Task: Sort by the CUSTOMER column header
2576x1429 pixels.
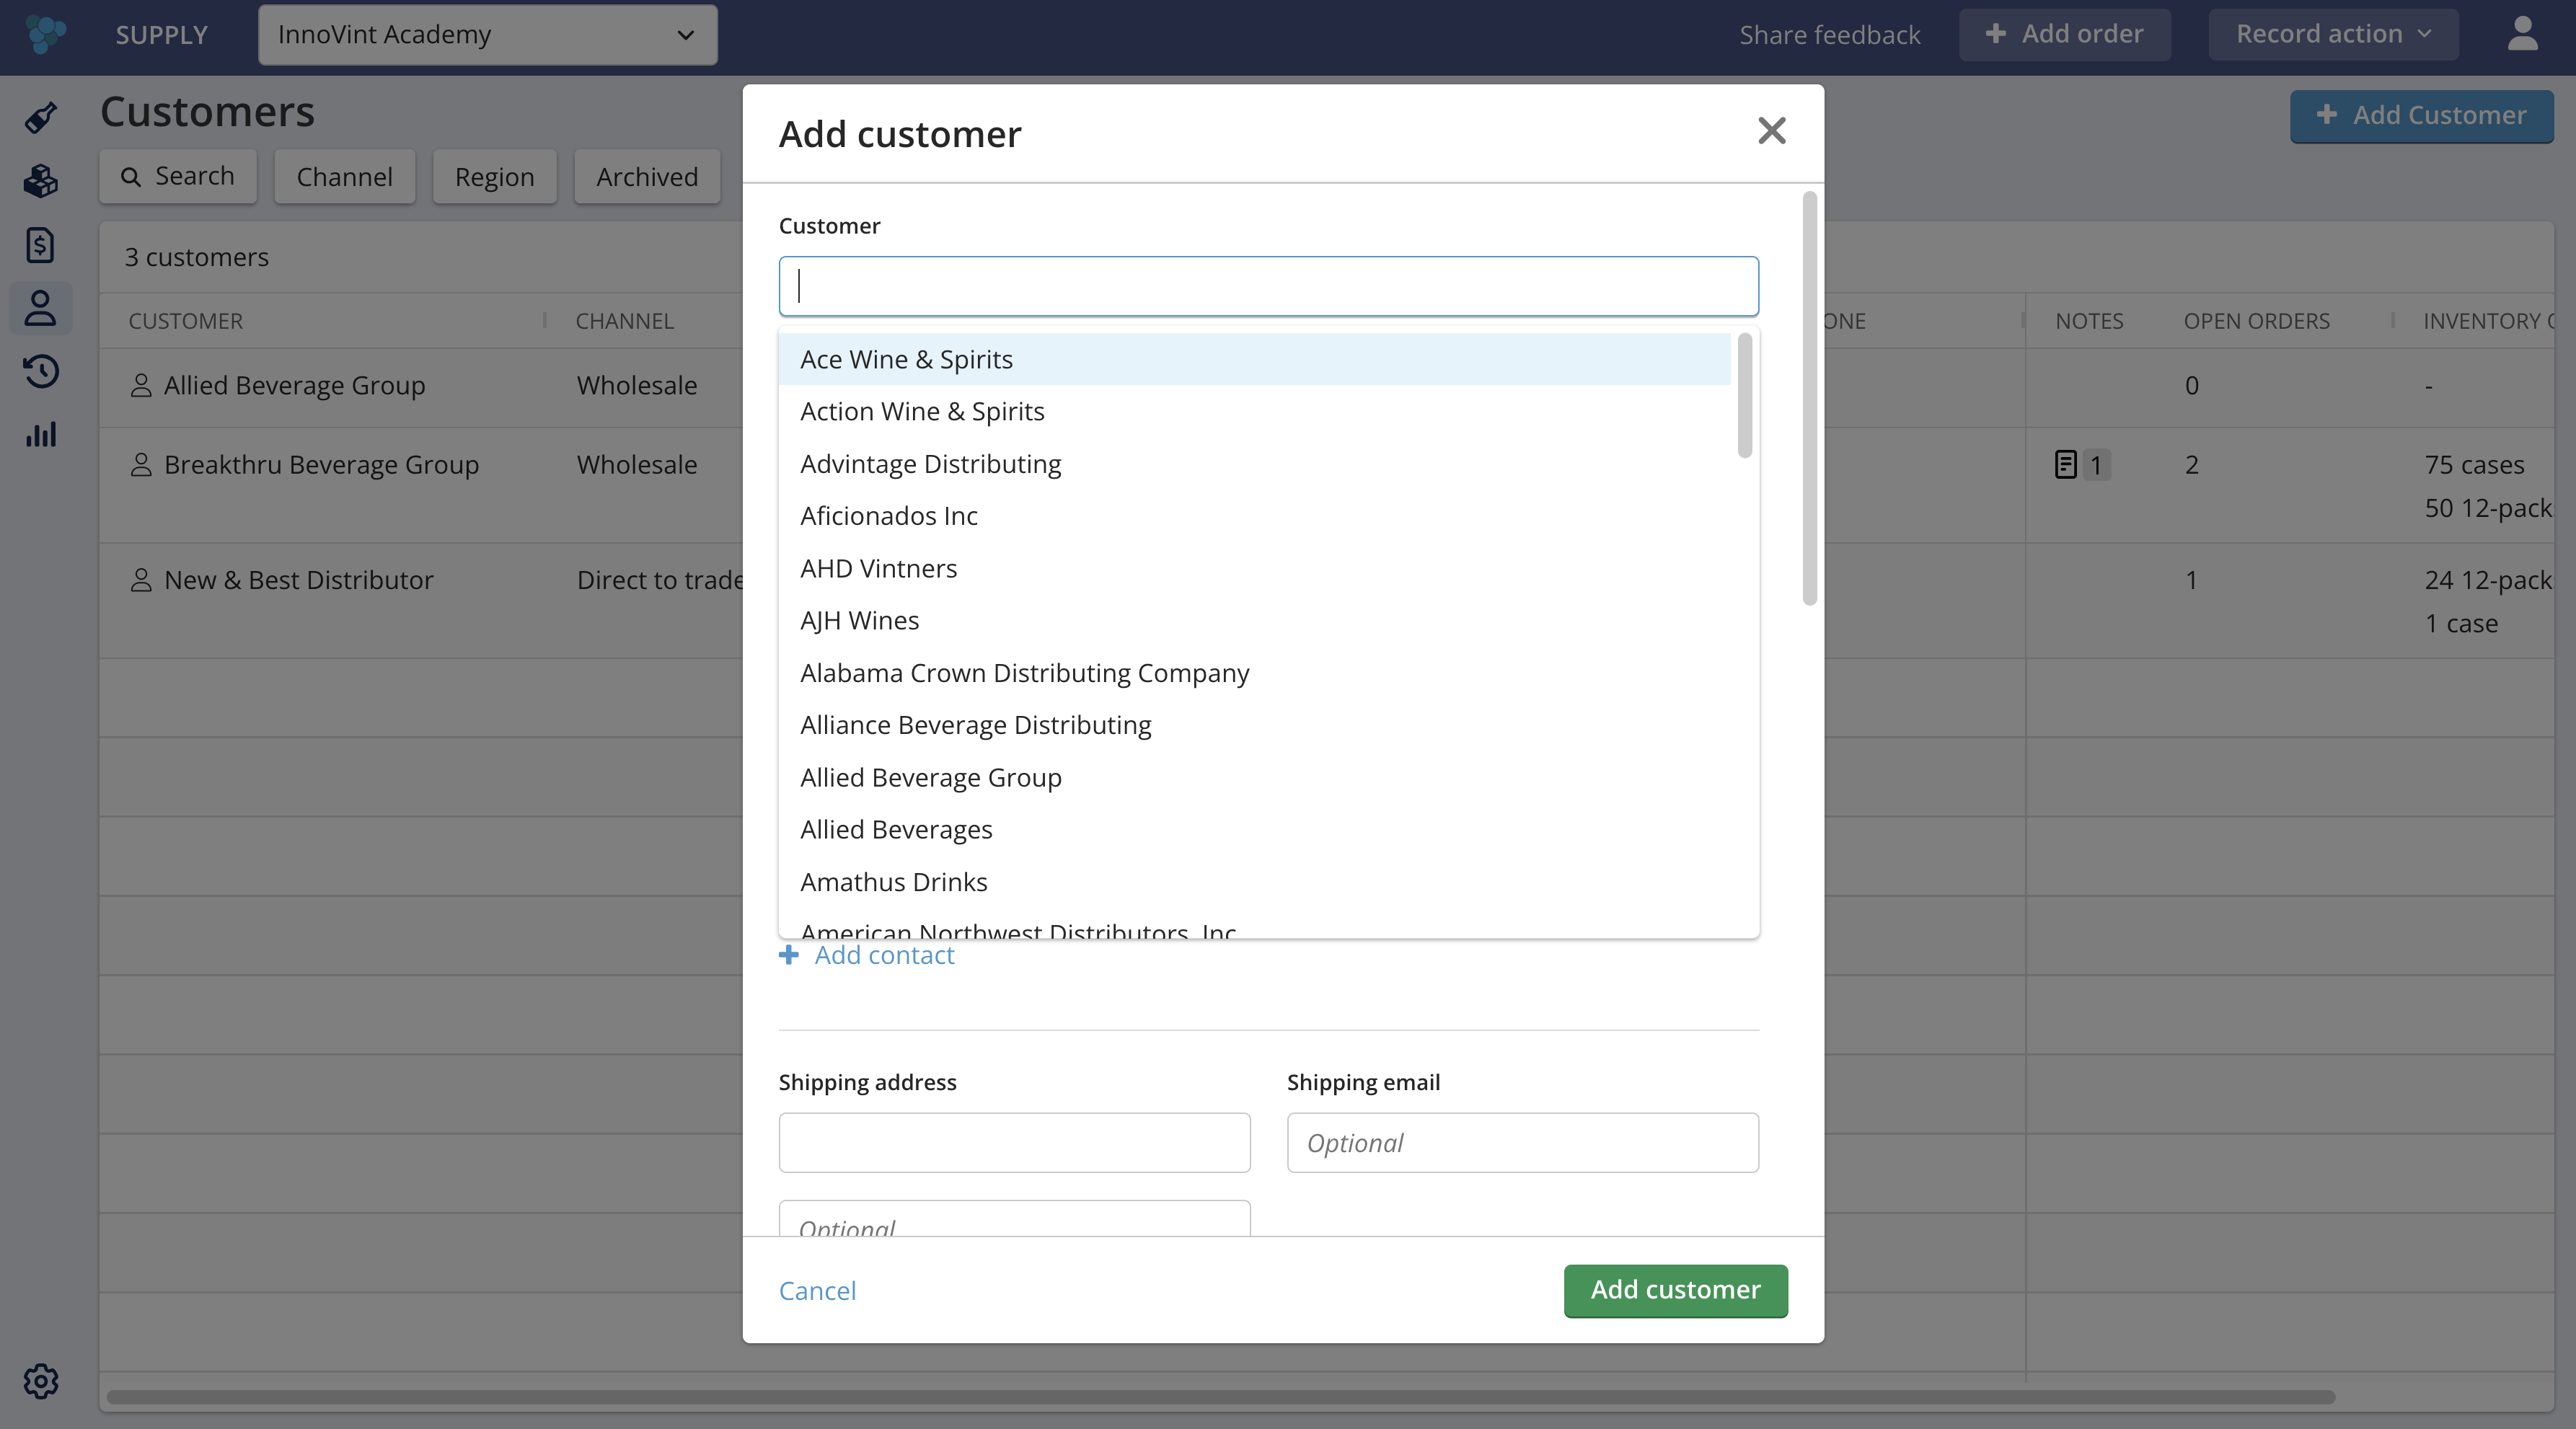Action: 185,321
